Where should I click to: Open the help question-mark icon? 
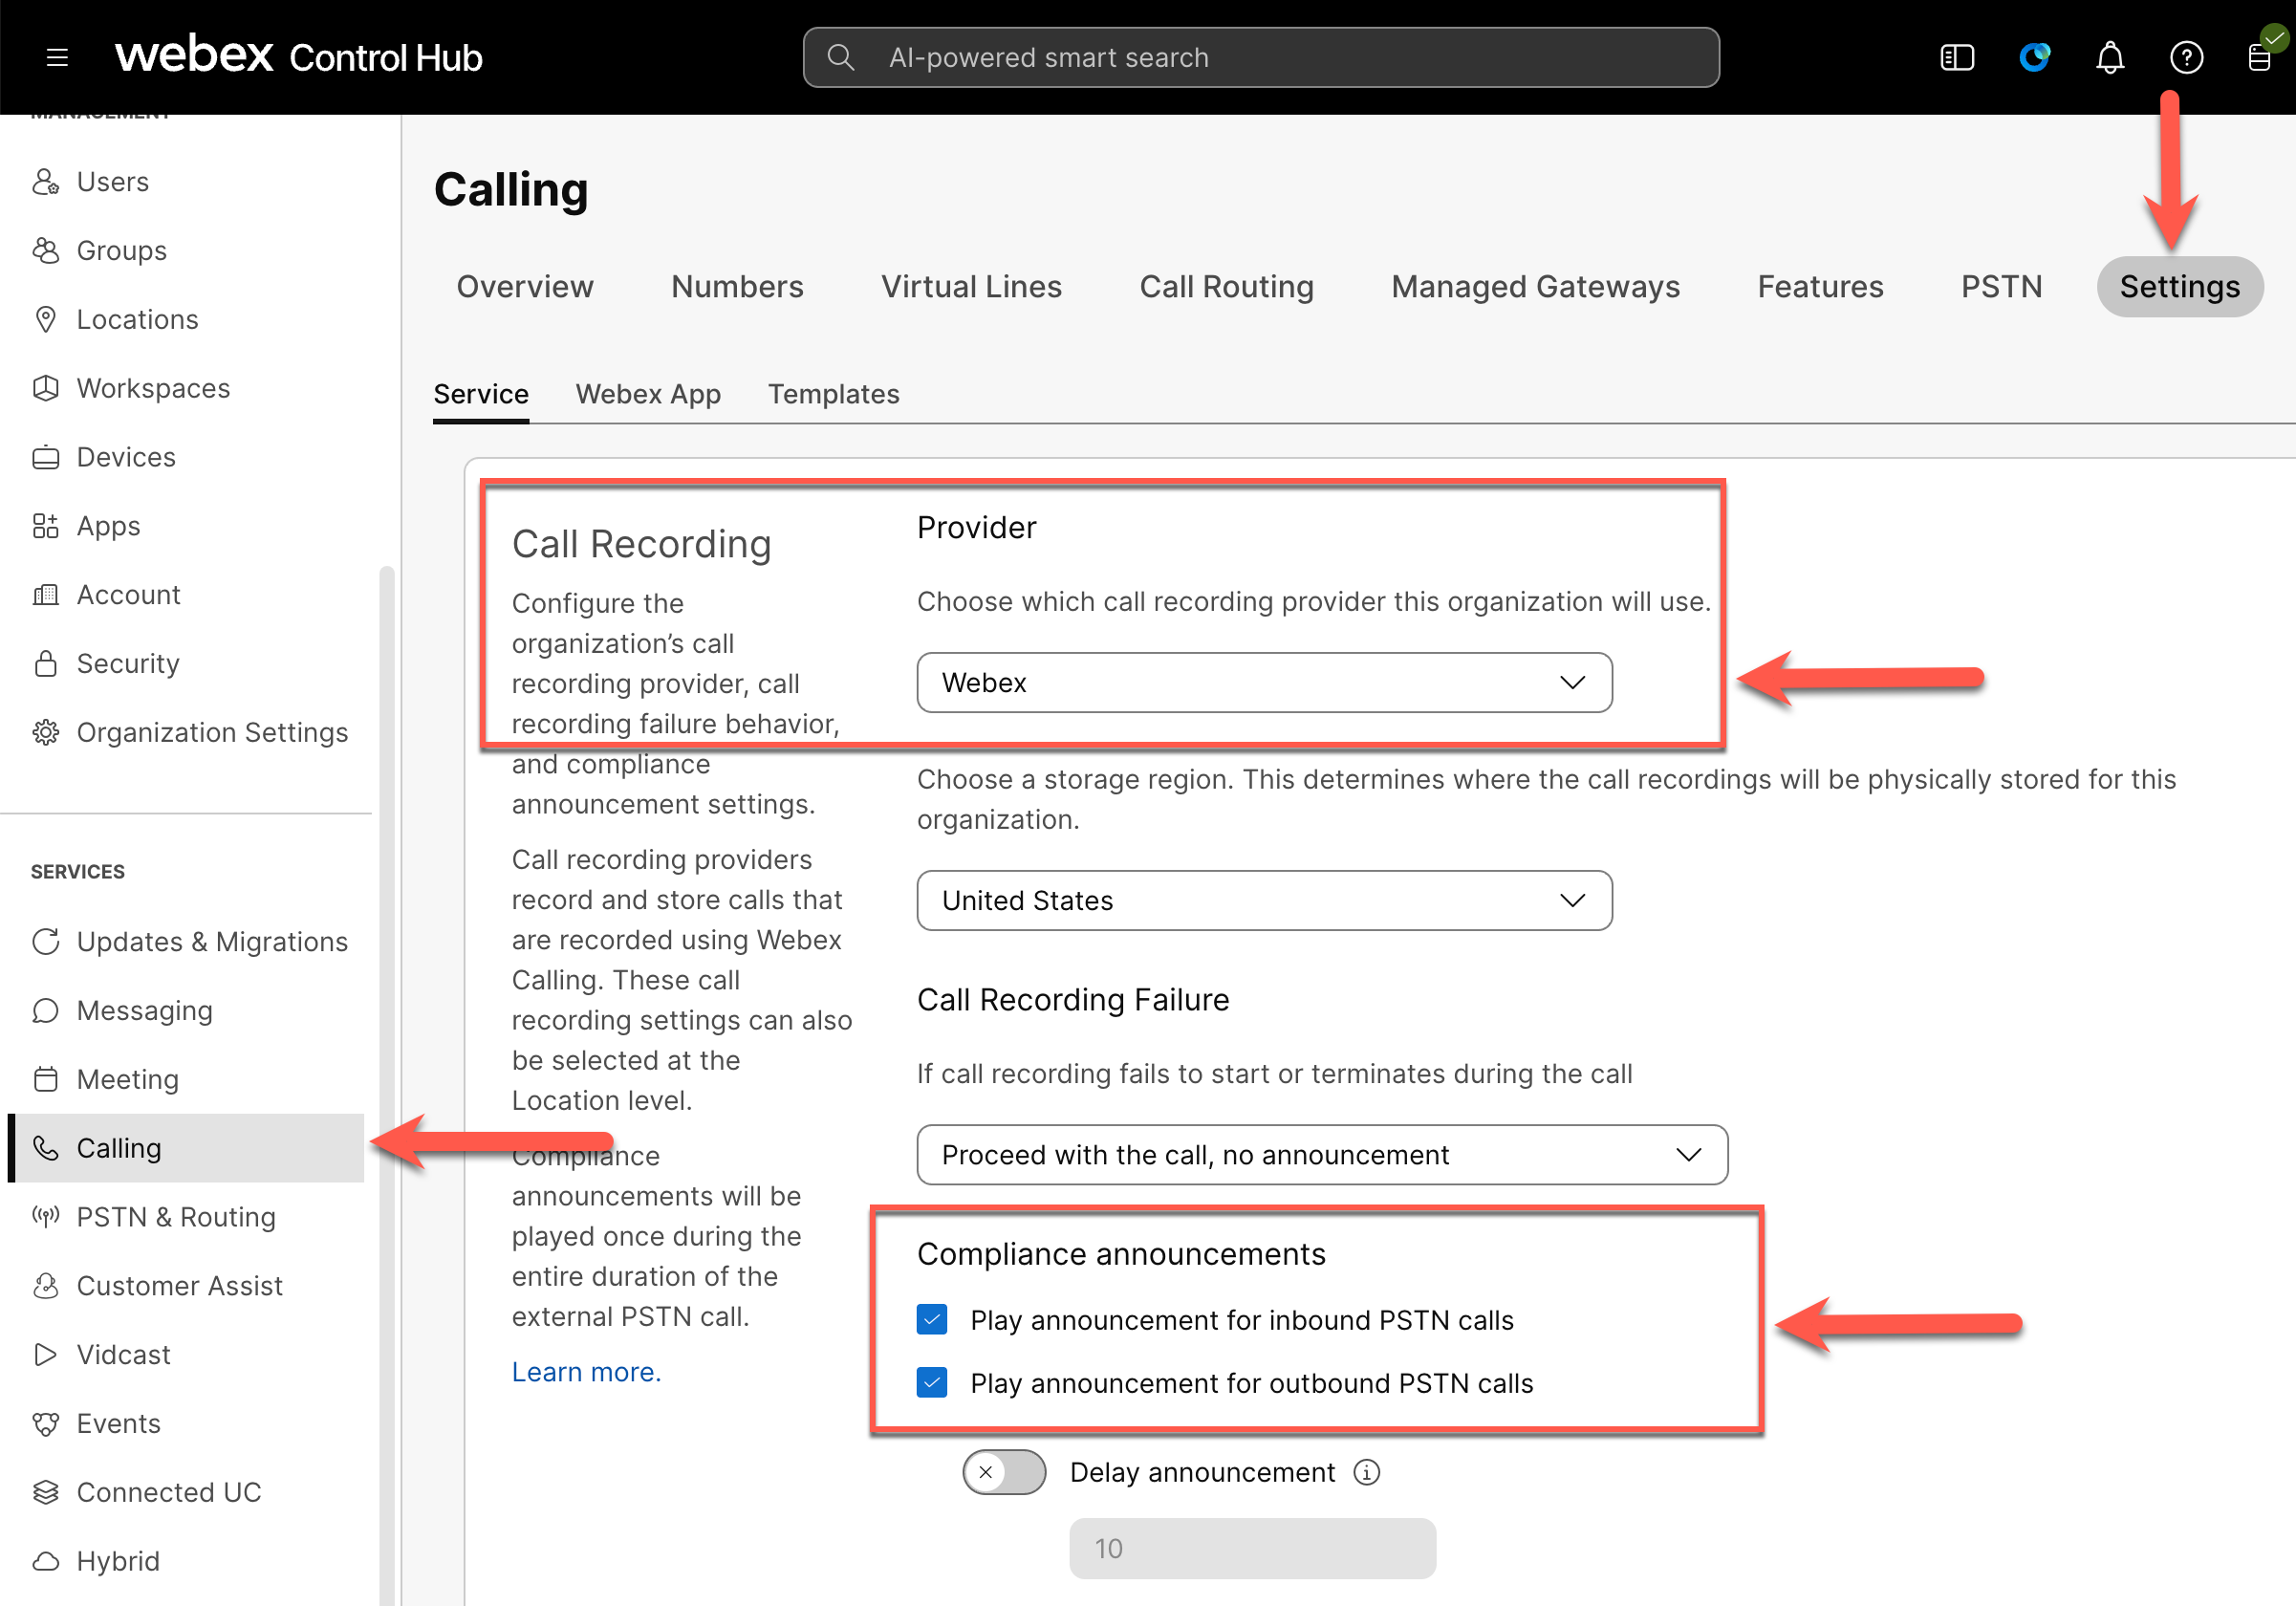[x=2187, y=57]
